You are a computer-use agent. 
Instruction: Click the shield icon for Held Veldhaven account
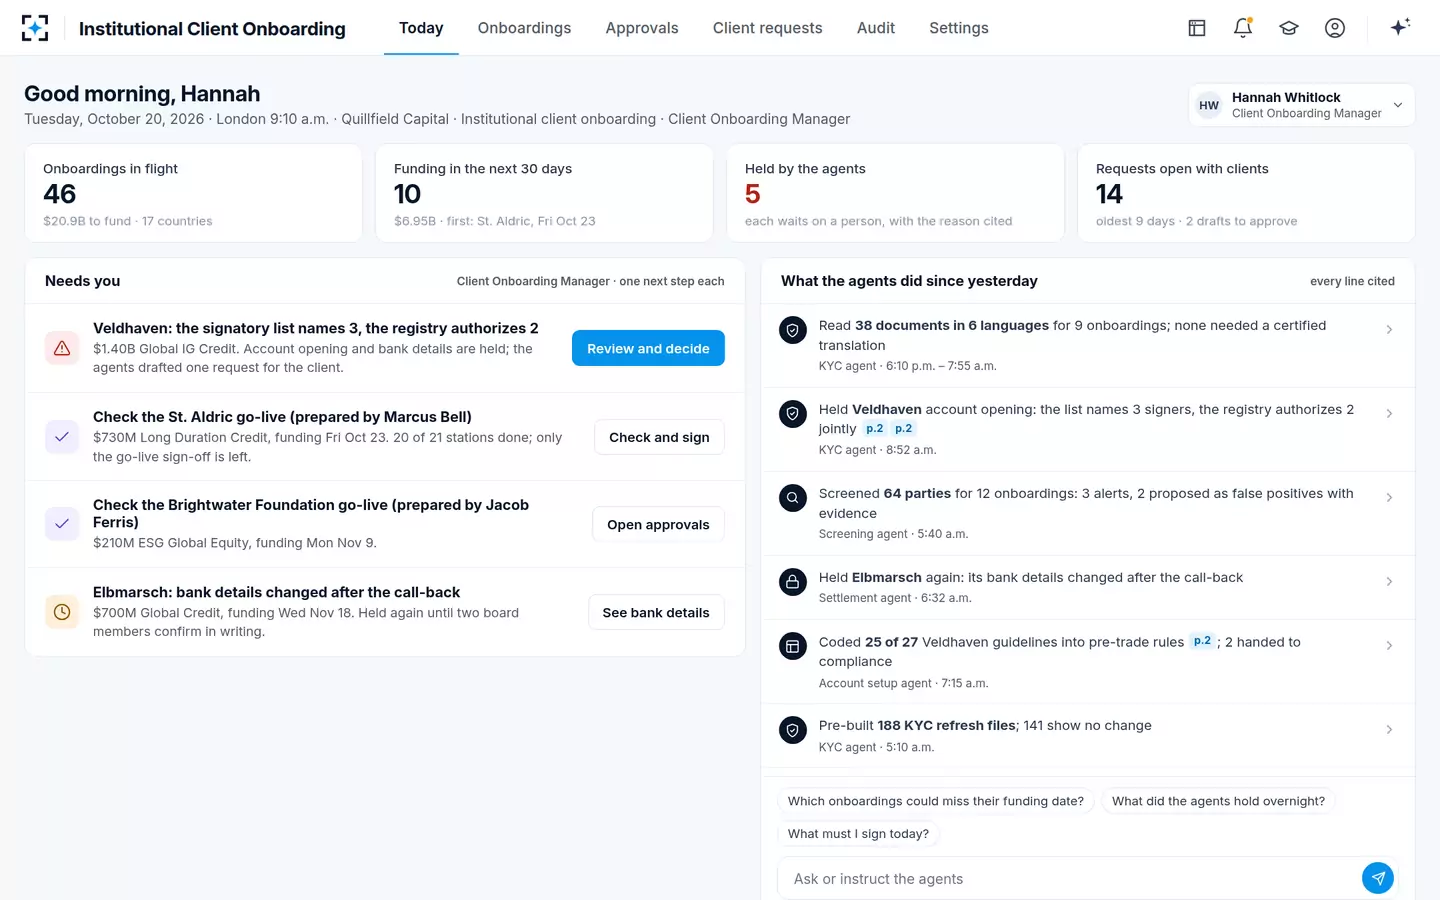tap(793, 414)
